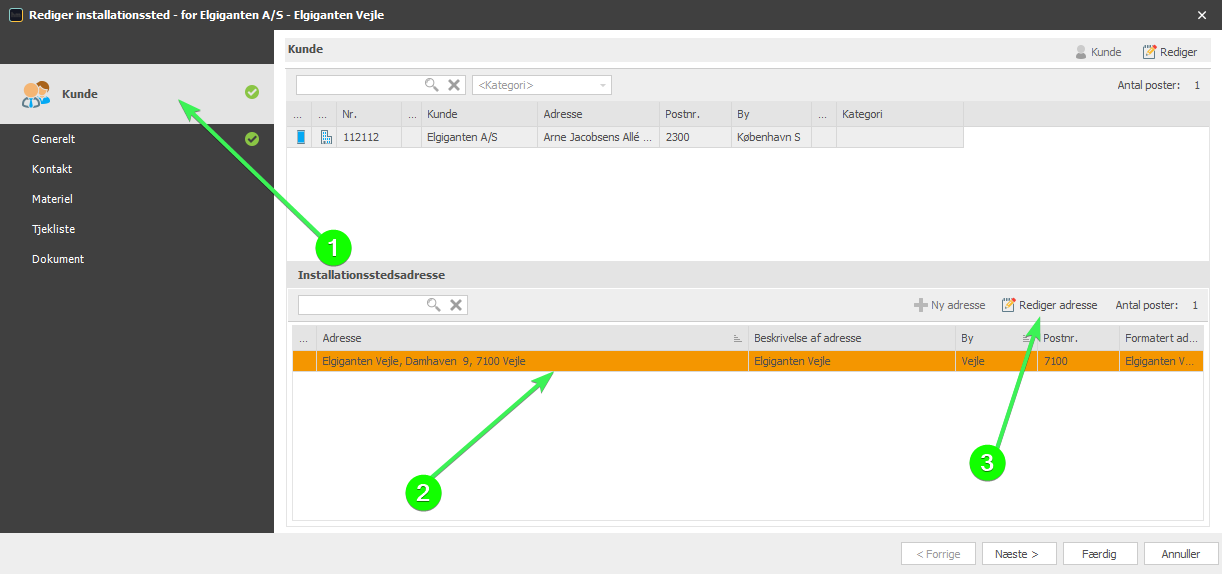Clear the customer search with X icon
This screenshot has height=574, width=1222.
454,85
